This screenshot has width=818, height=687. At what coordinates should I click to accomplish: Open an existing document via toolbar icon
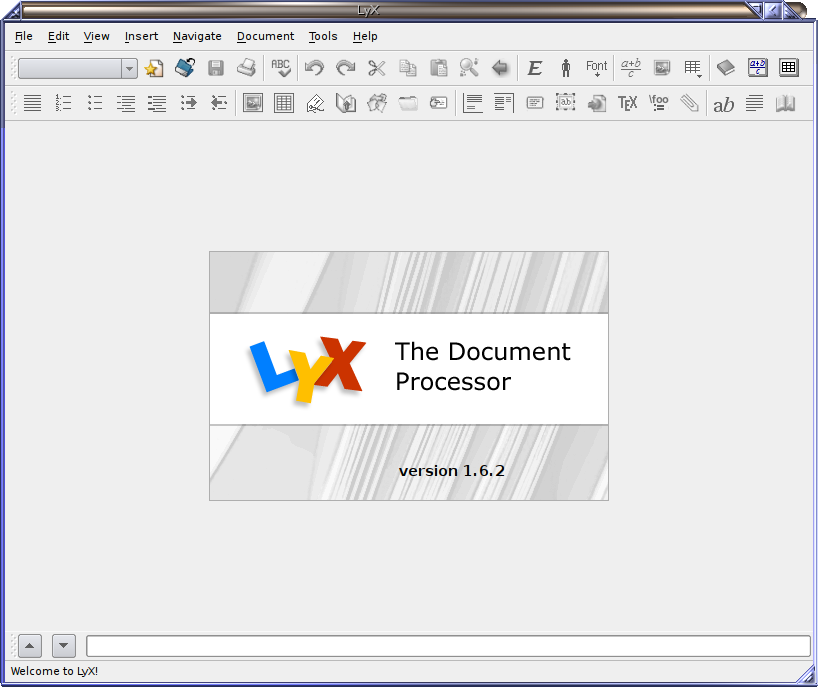[x=185, y=68]
